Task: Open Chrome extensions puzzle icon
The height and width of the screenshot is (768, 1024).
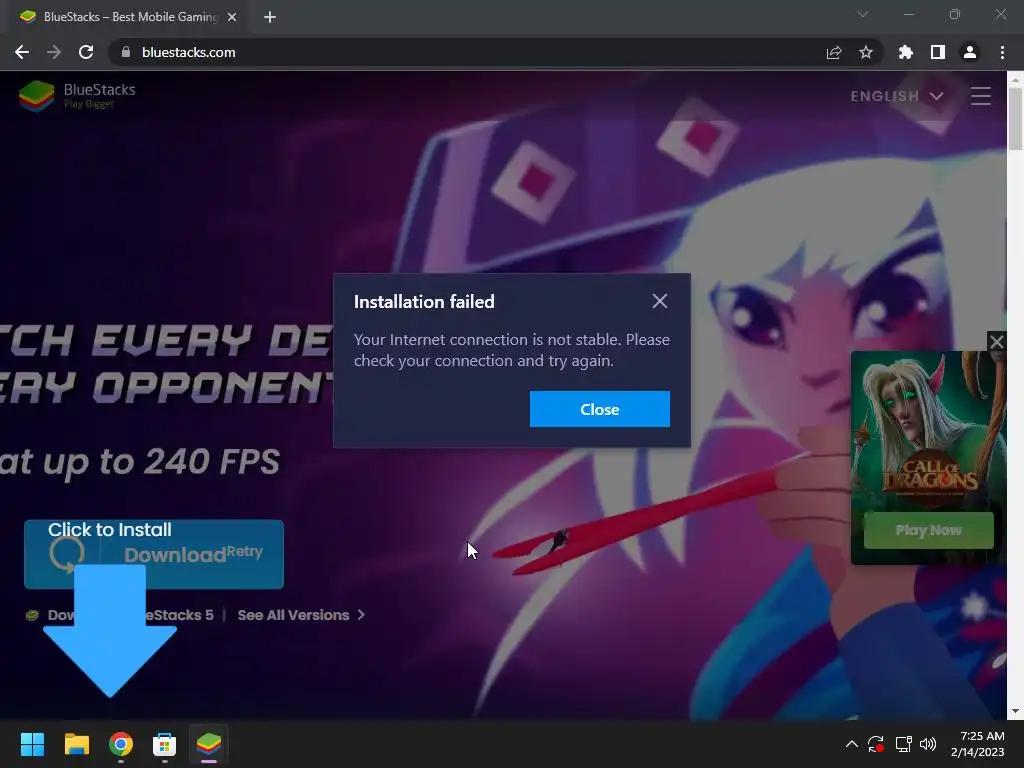Action: [906, 52]
